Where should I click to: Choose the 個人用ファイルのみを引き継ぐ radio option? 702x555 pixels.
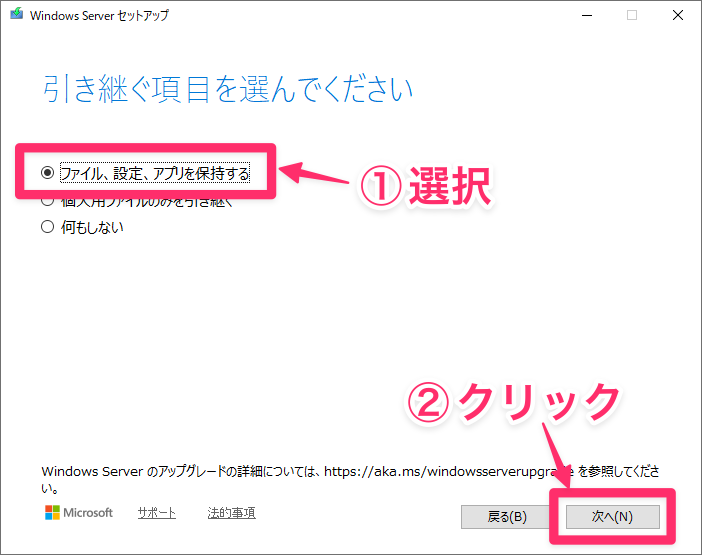click(47, 201)
